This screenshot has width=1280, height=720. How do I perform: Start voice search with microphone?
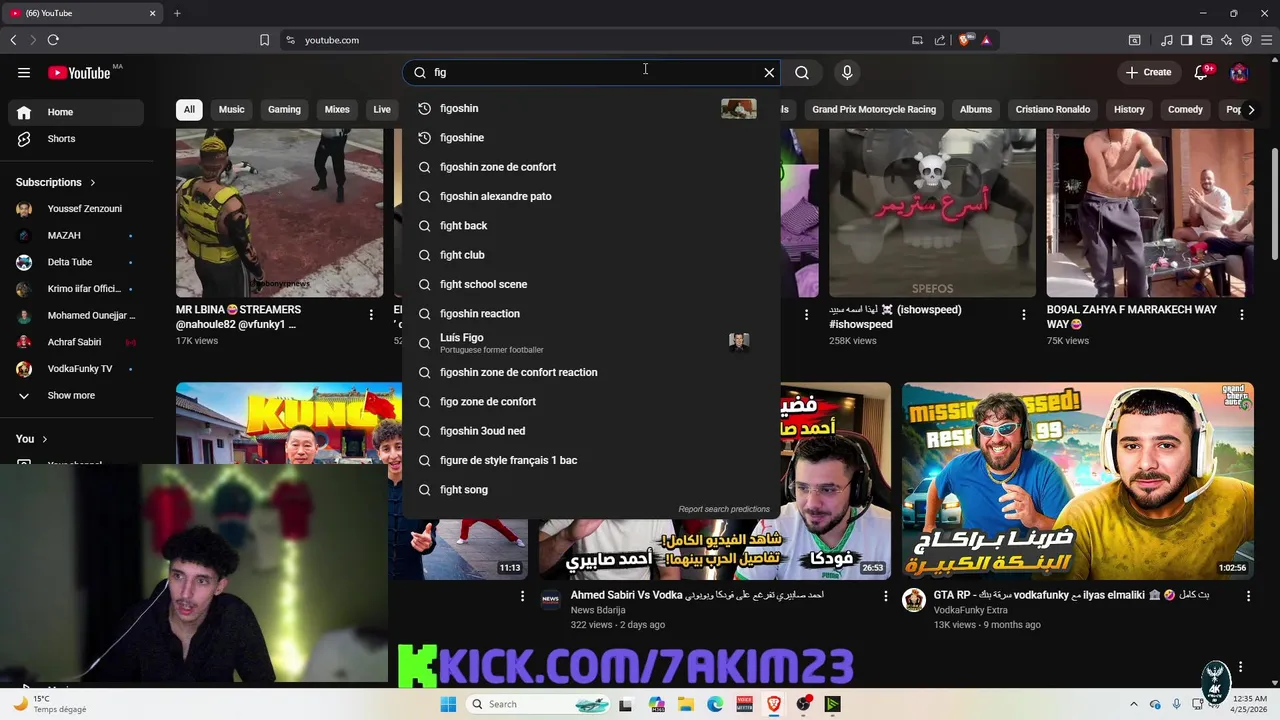847,72
